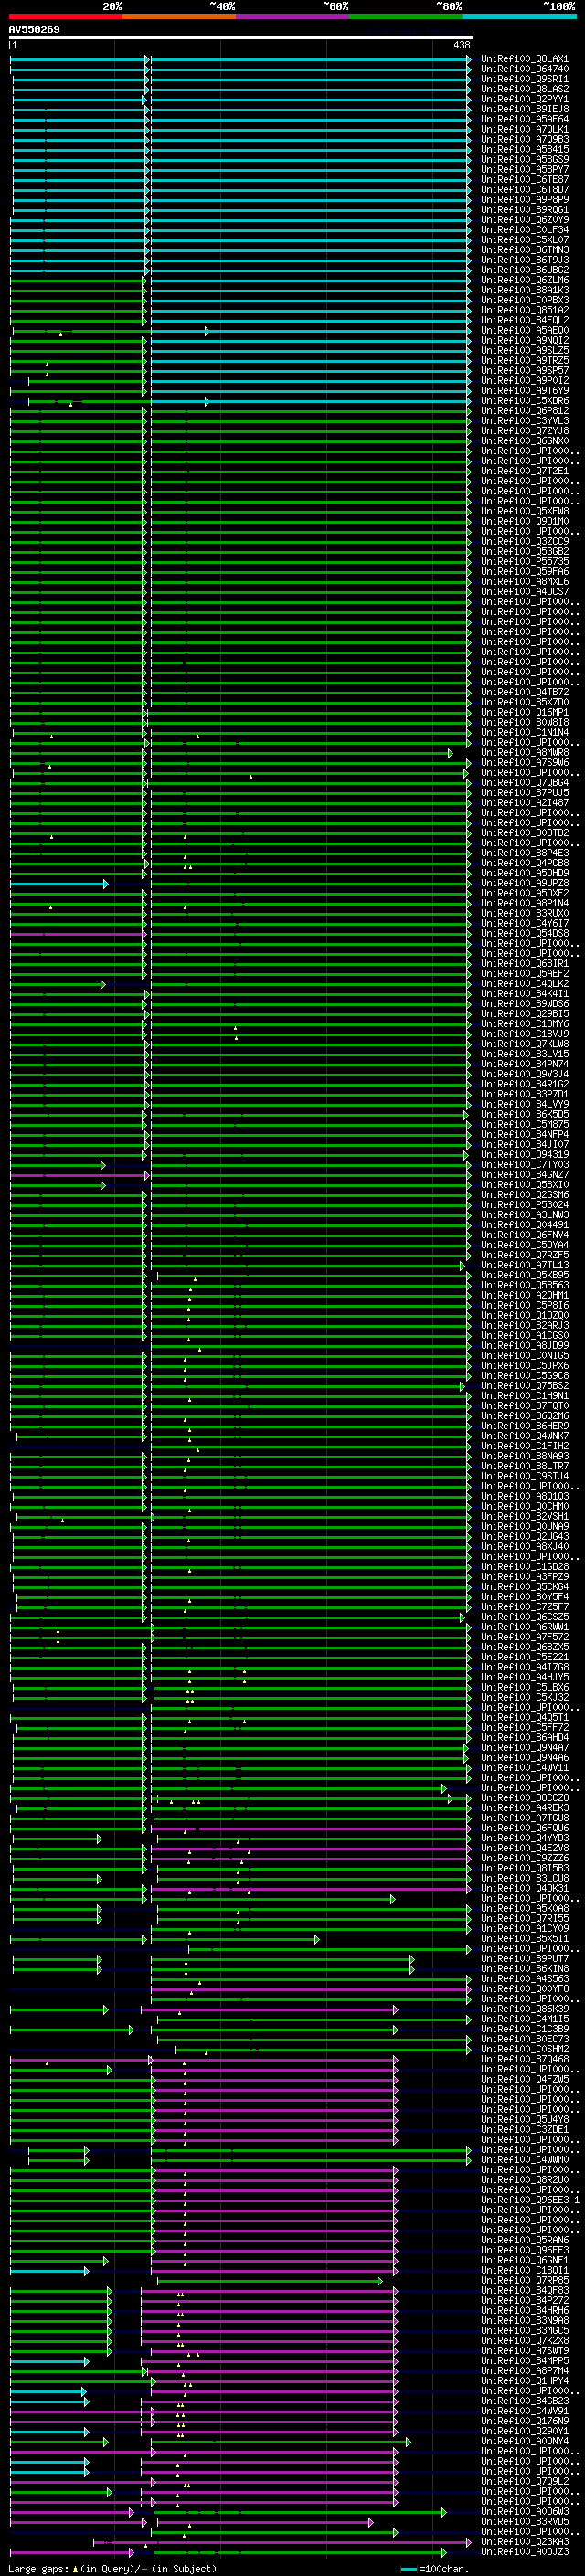Select UniRef100_B6UBG2
585x2576 pixels.
524,270
